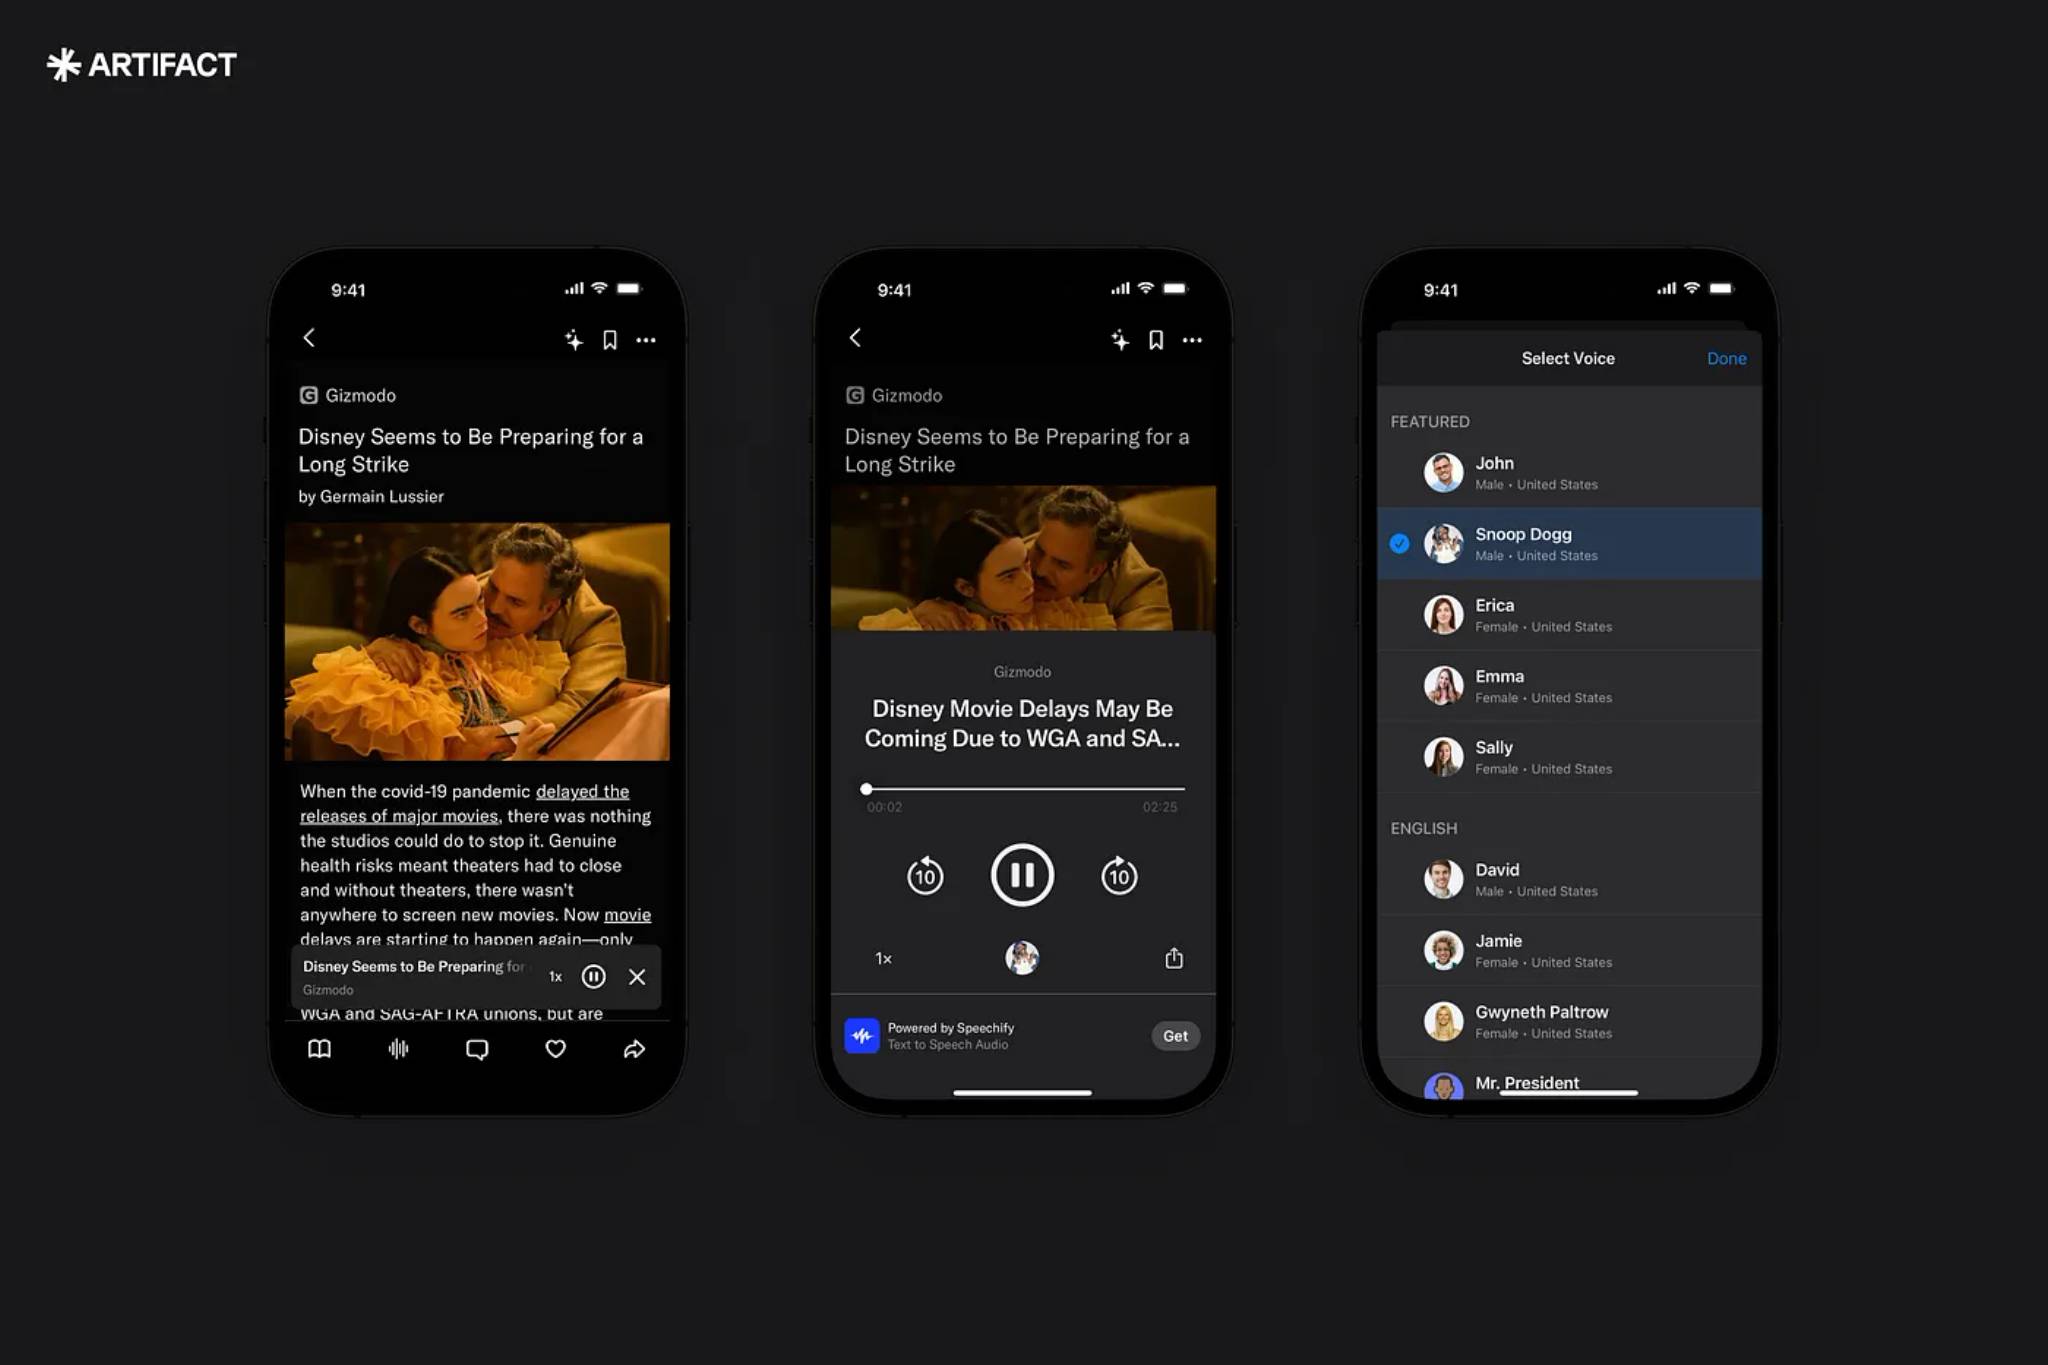Image resolution: width=2048 pixels, height=1365 pixels.
Task: Click the heart like icon
Action: pyautogui.click(x=556, y=1048)
